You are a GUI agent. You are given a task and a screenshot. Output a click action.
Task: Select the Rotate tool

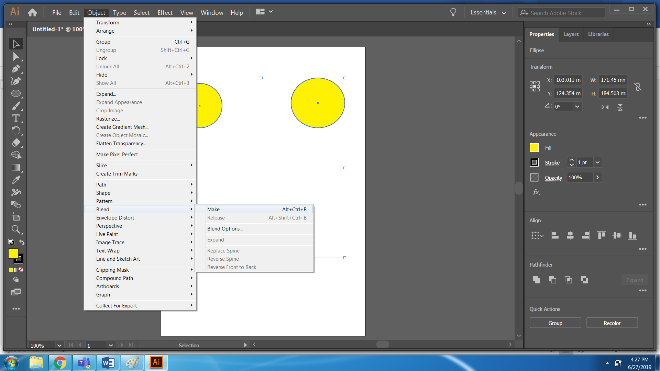16,130
